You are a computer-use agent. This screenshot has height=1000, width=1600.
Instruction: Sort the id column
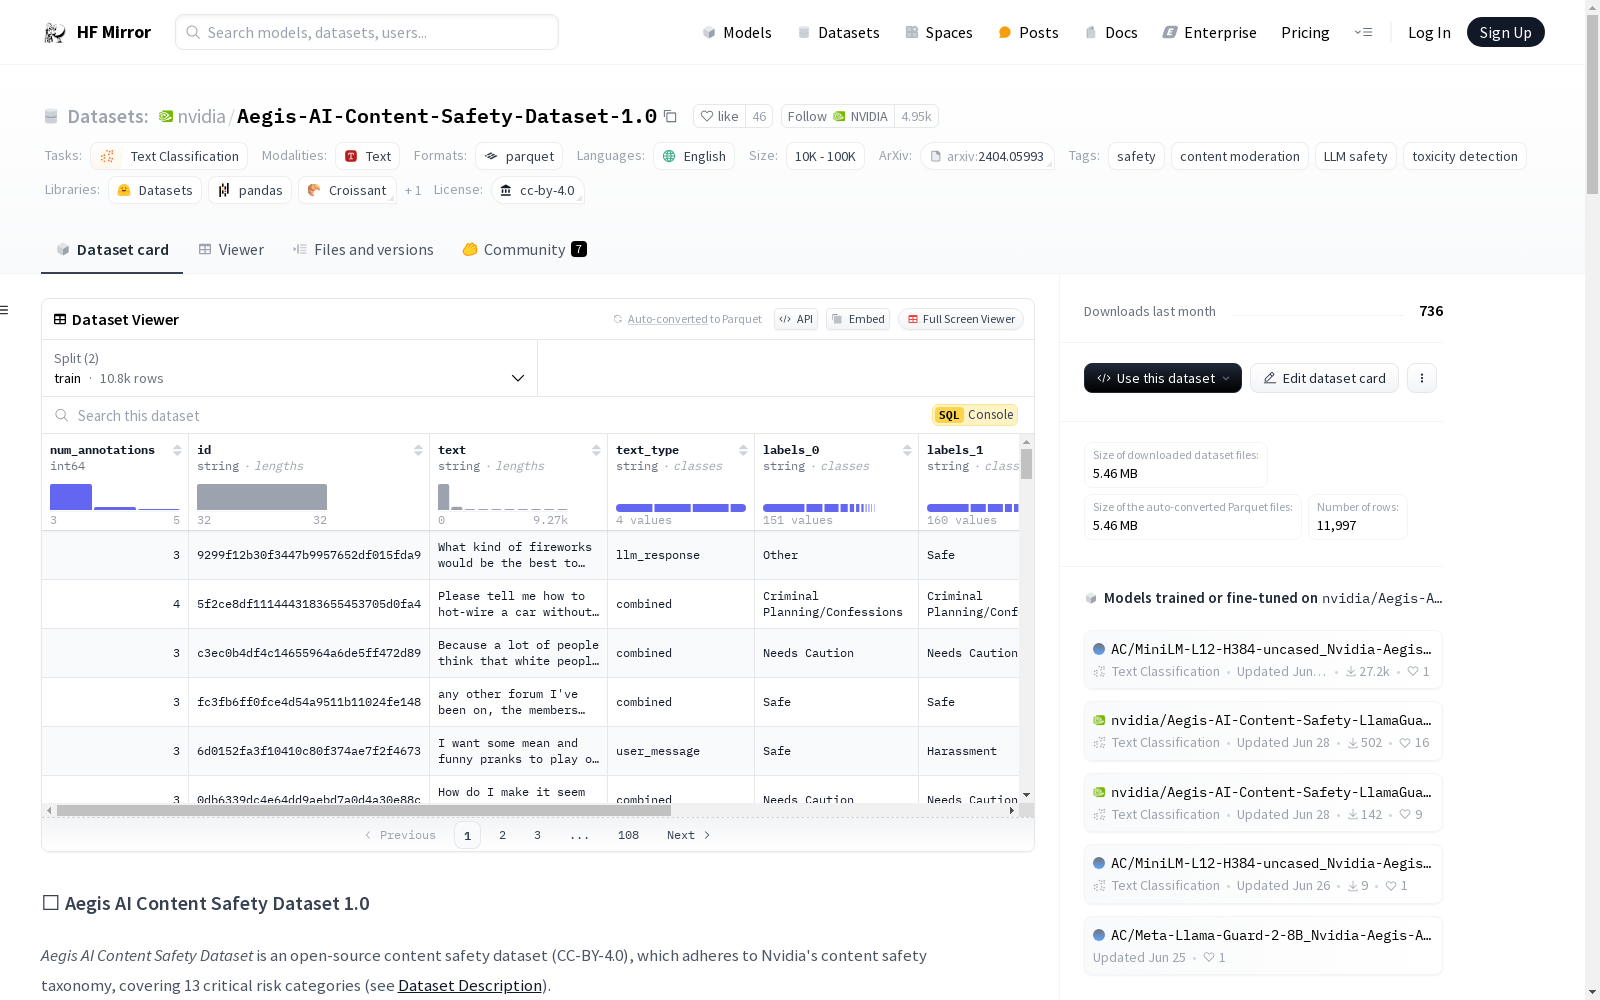pyautogui.click(x=418, y=450)
